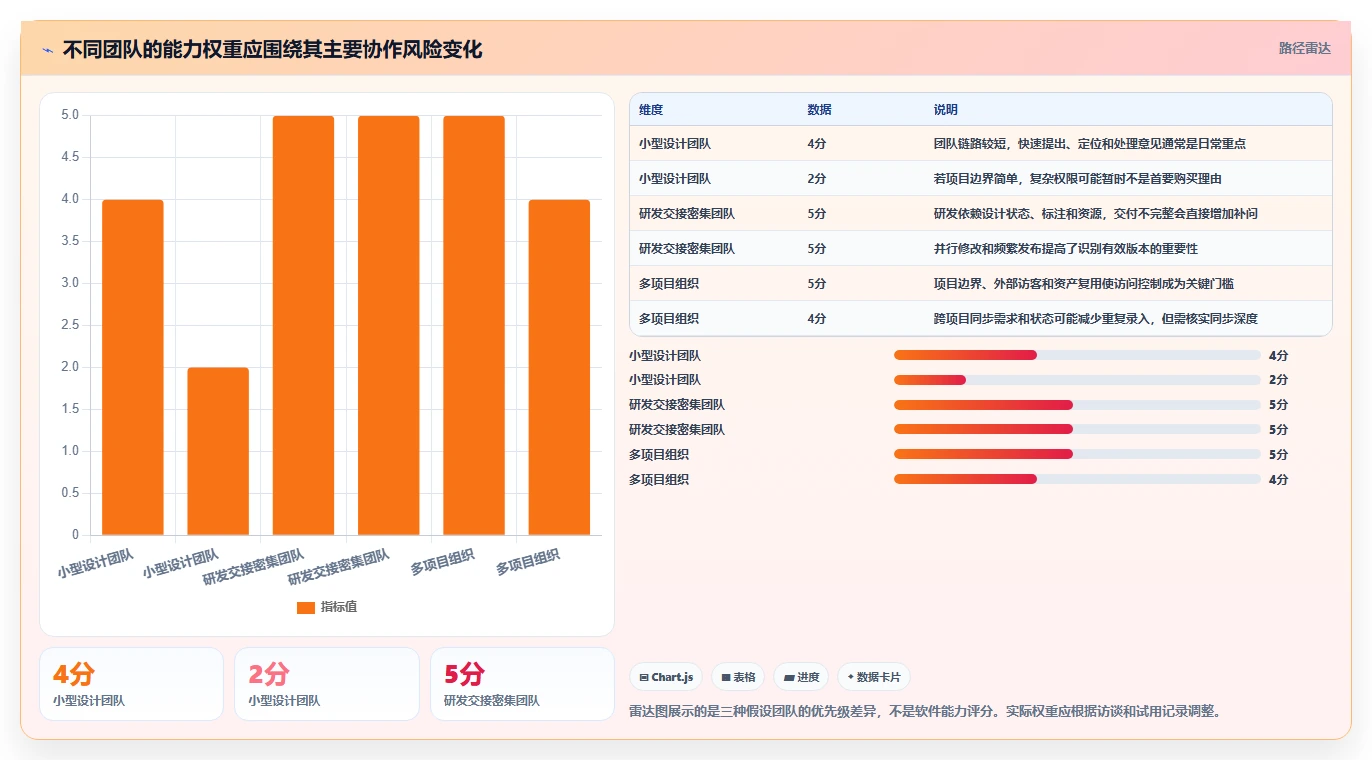Viewport: 1372px width, 760px height.
Task: Select the 进度 chip
Action: pos(801,677)
